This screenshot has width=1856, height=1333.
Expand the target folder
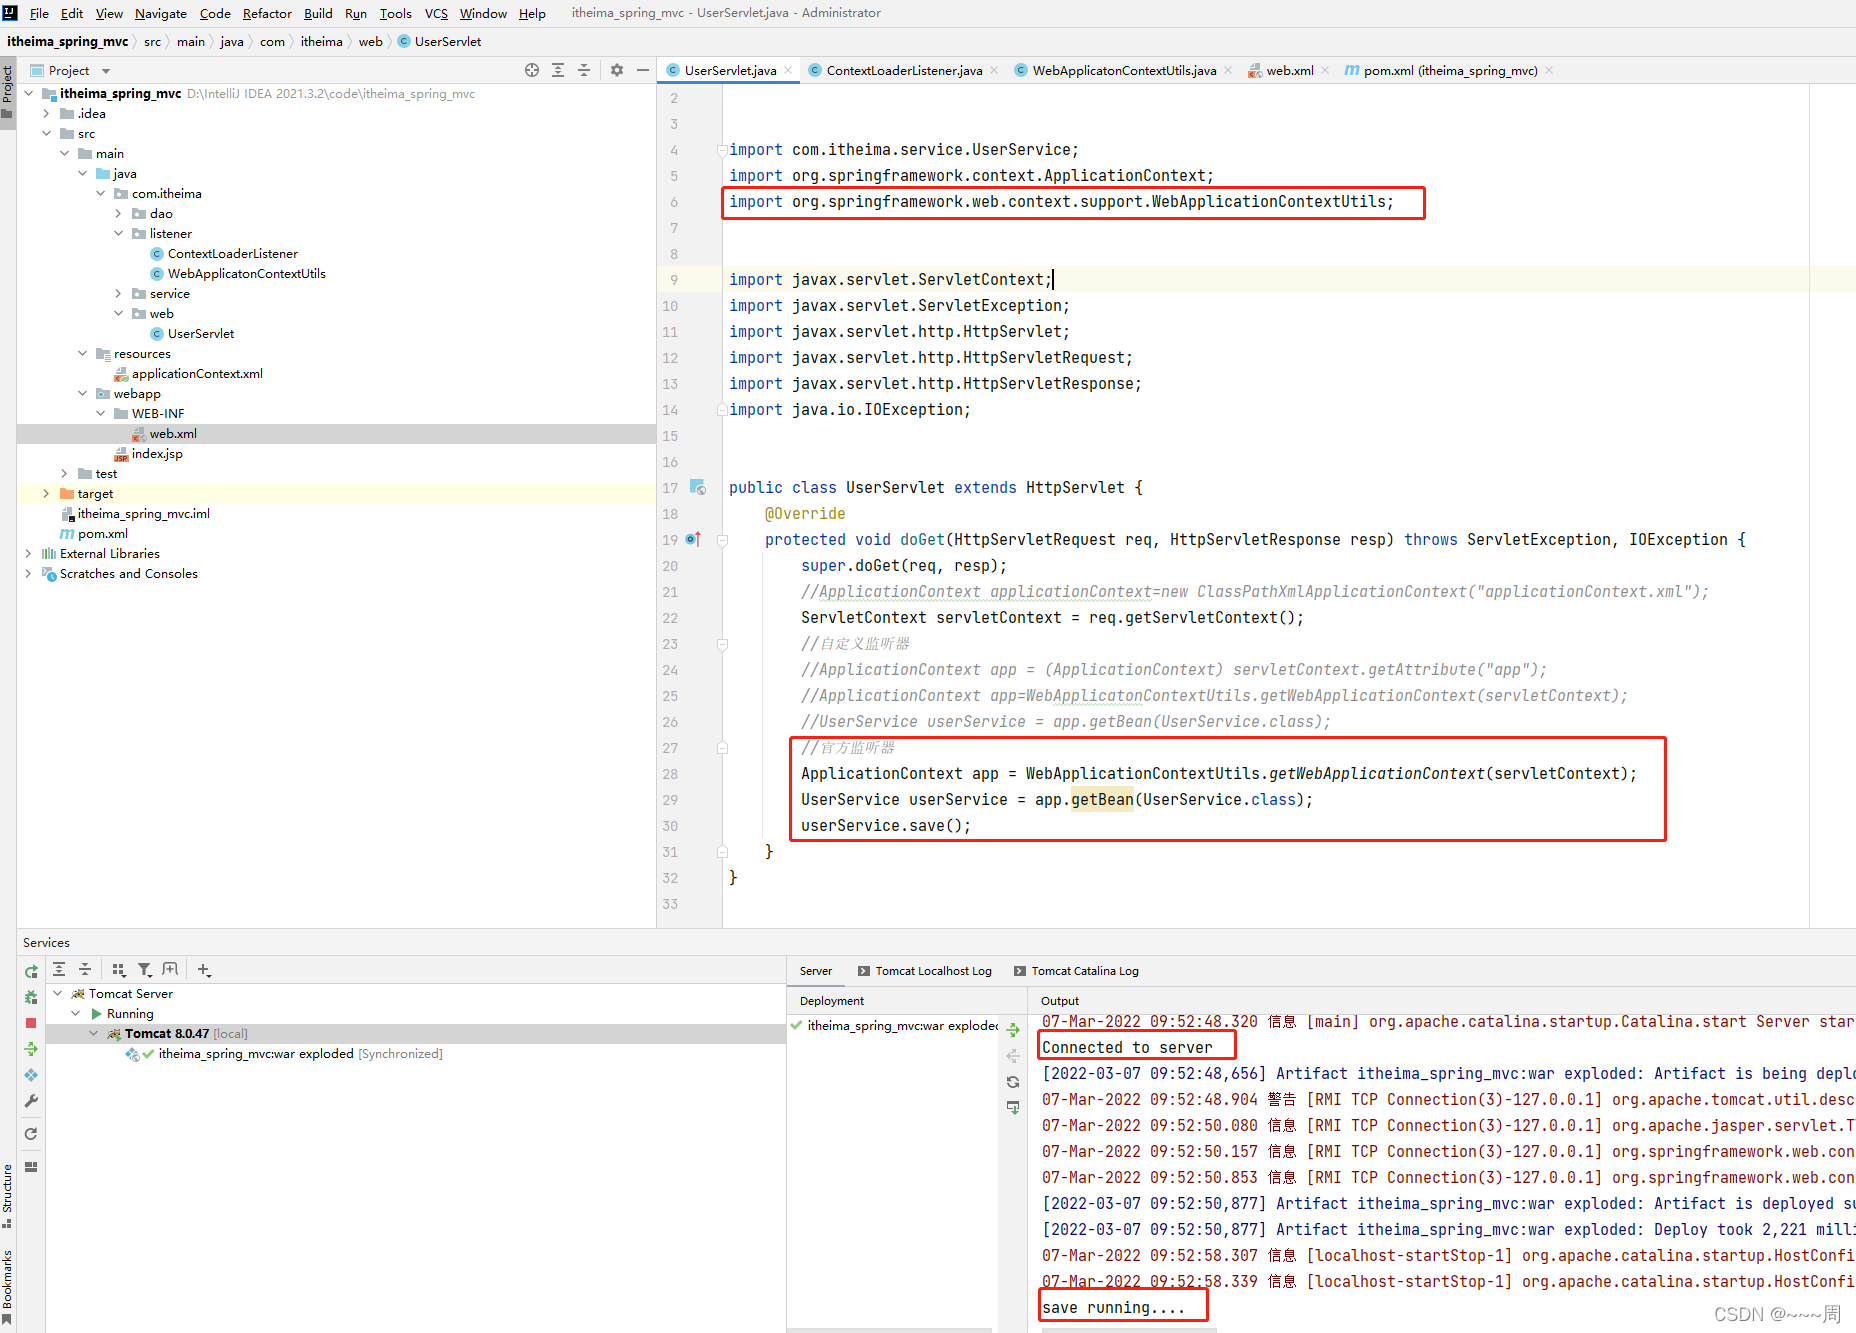click(46, 493)
